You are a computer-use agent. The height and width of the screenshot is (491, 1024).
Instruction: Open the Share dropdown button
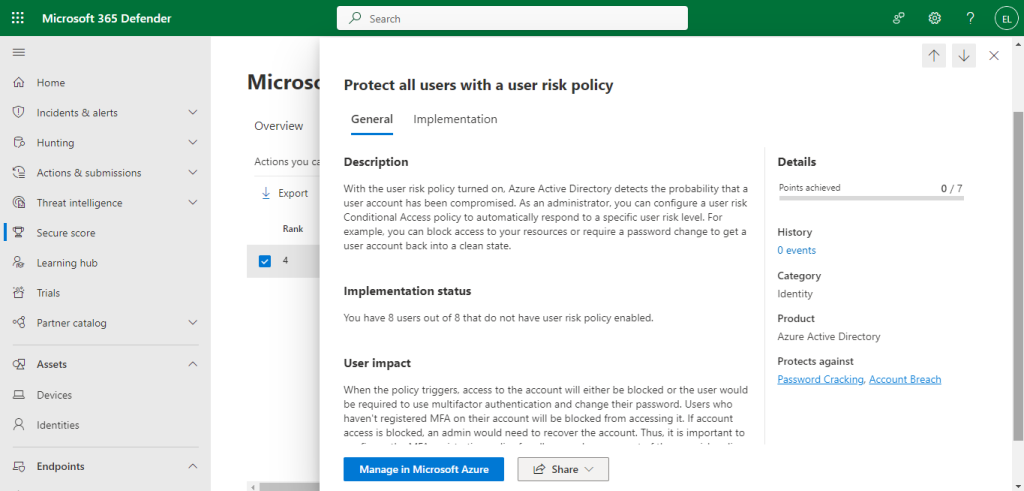pos(563,469)
